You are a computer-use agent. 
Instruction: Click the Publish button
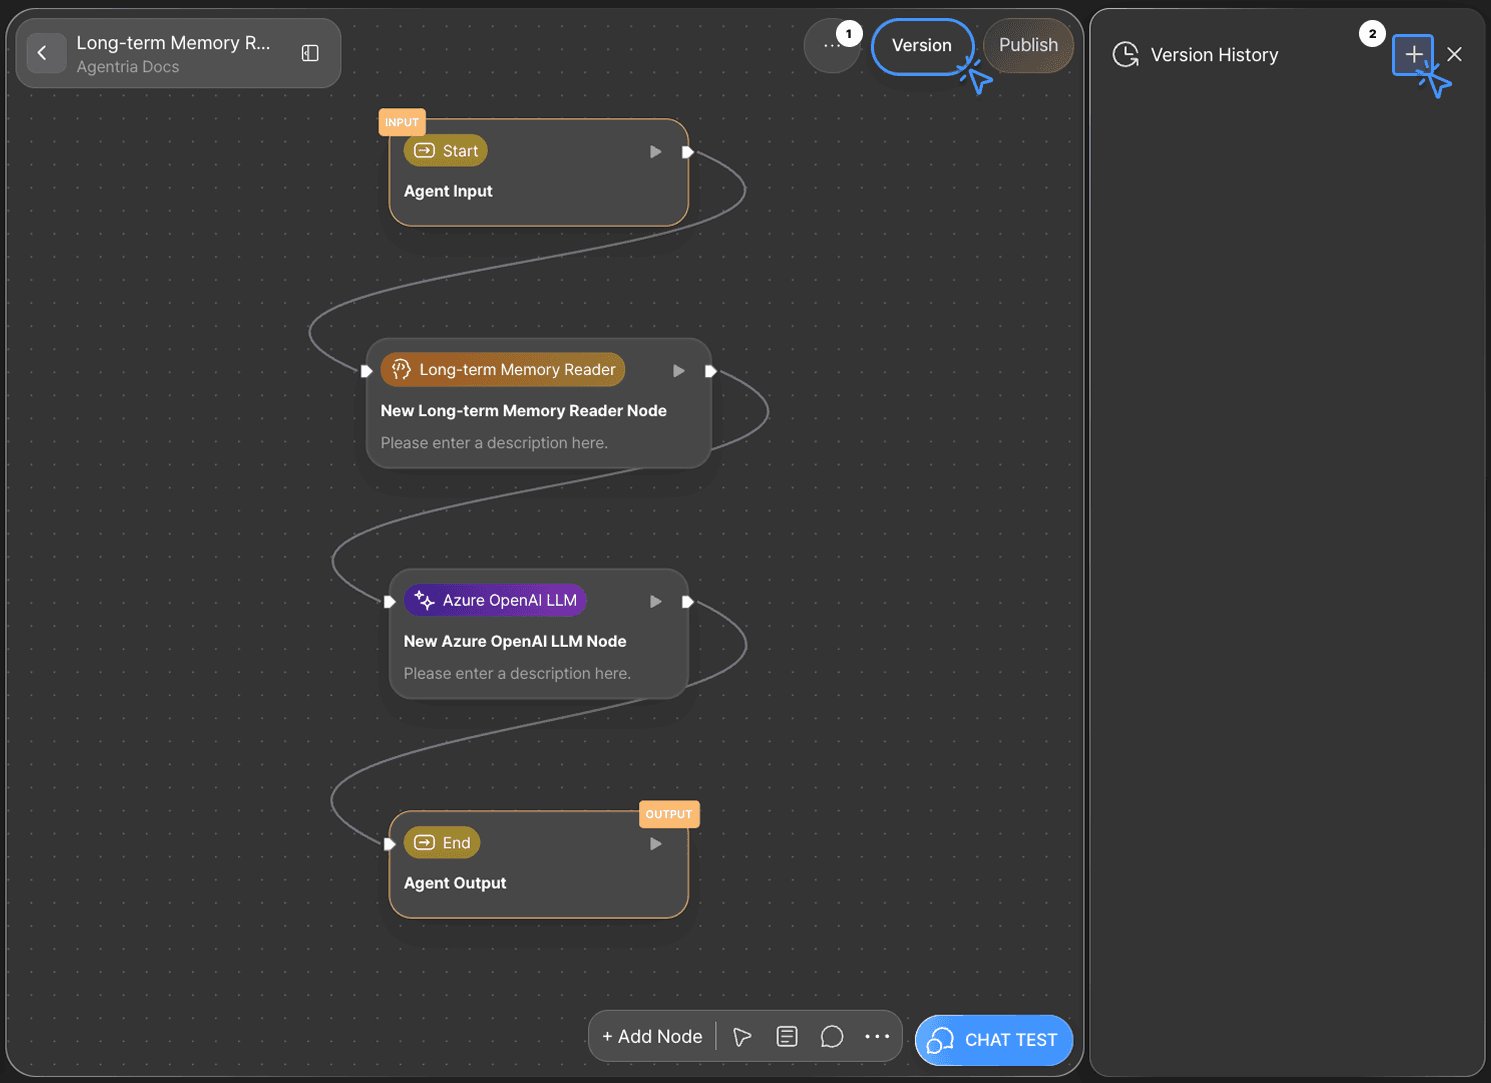point(1028,45)
